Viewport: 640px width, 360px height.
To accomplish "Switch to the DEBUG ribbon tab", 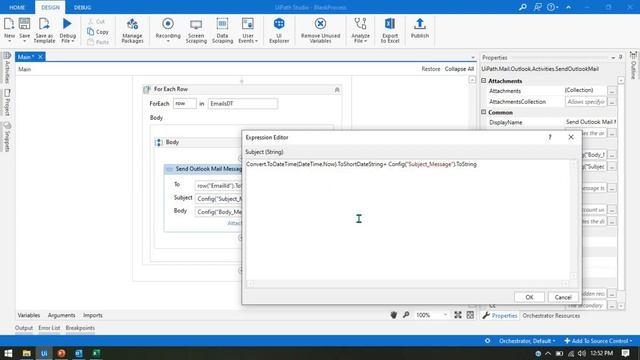I will 82,7.
